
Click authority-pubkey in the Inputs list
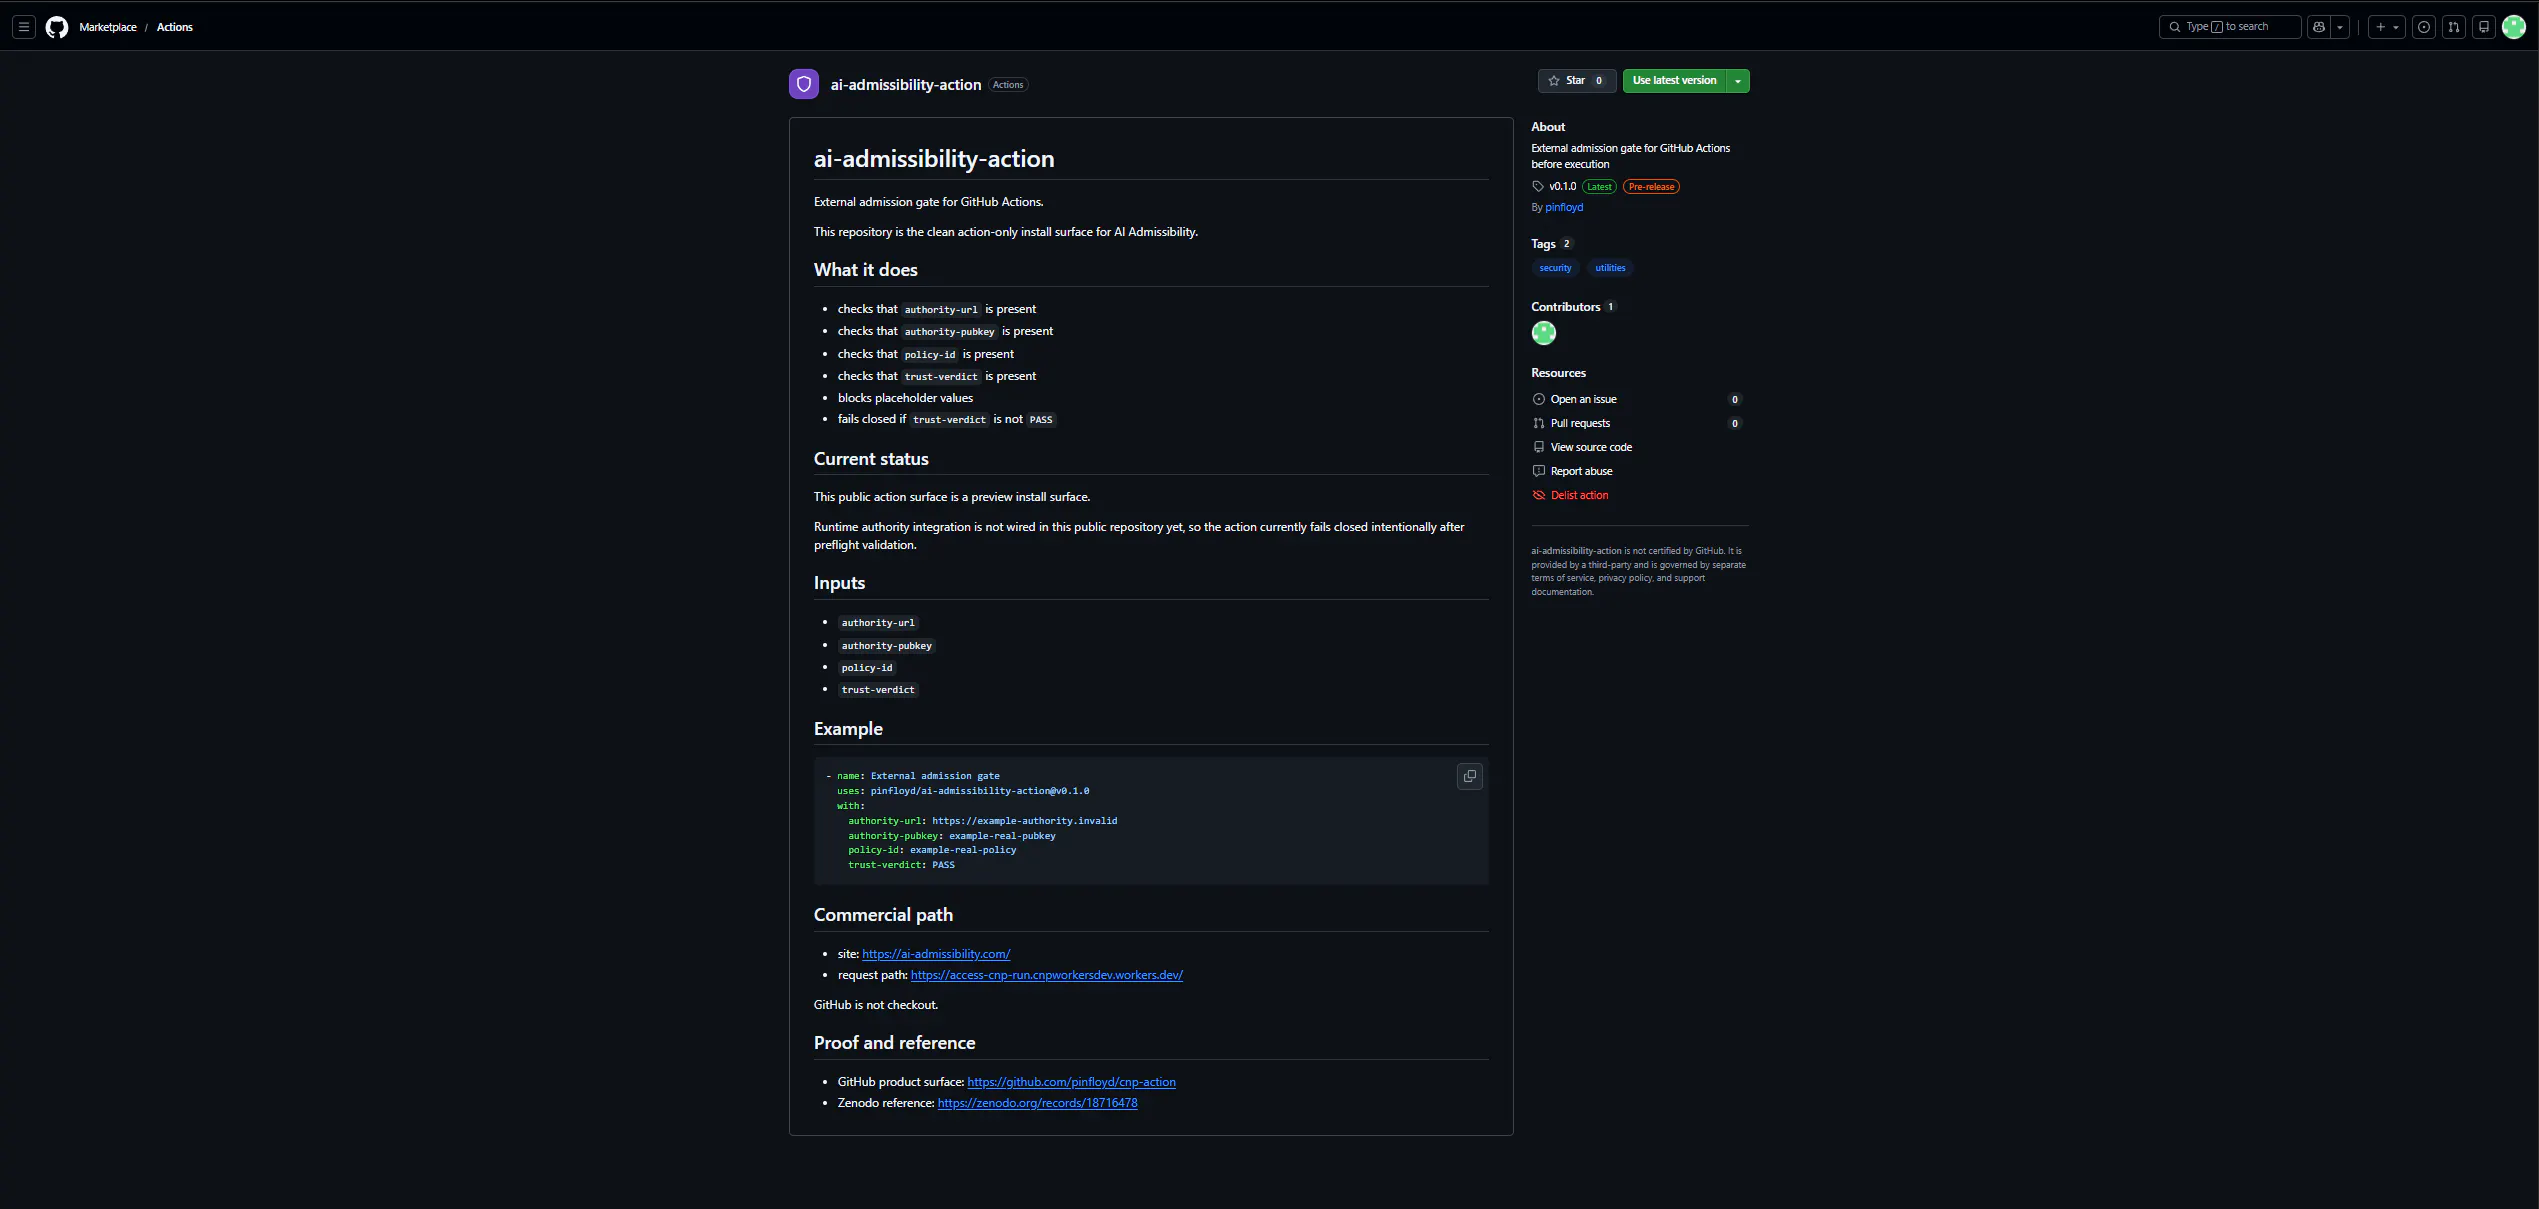(887, 646)
